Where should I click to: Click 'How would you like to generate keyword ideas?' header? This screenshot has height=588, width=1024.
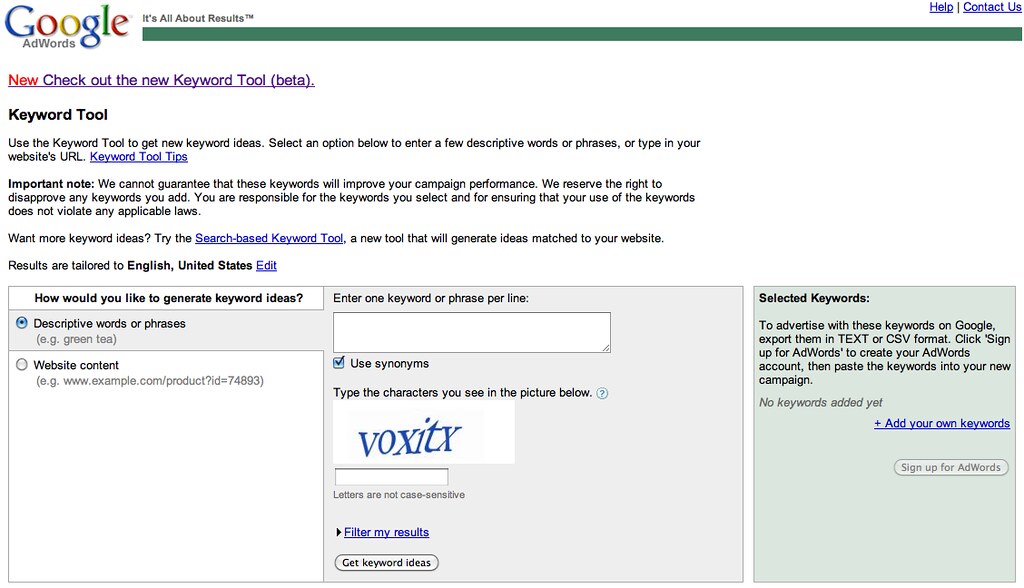point(168,298)
